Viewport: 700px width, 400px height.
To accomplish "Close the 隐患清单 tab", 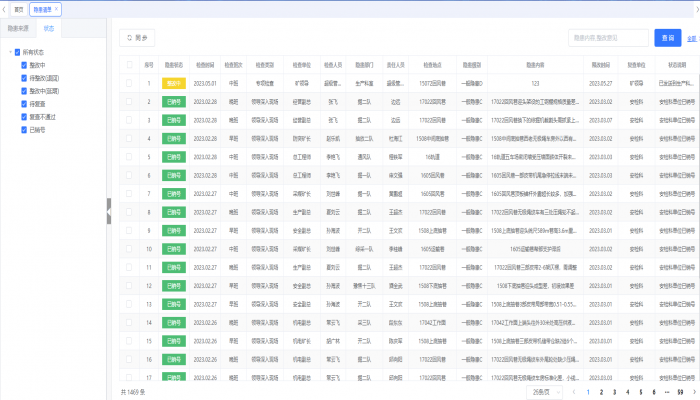I will click(57, 8).
